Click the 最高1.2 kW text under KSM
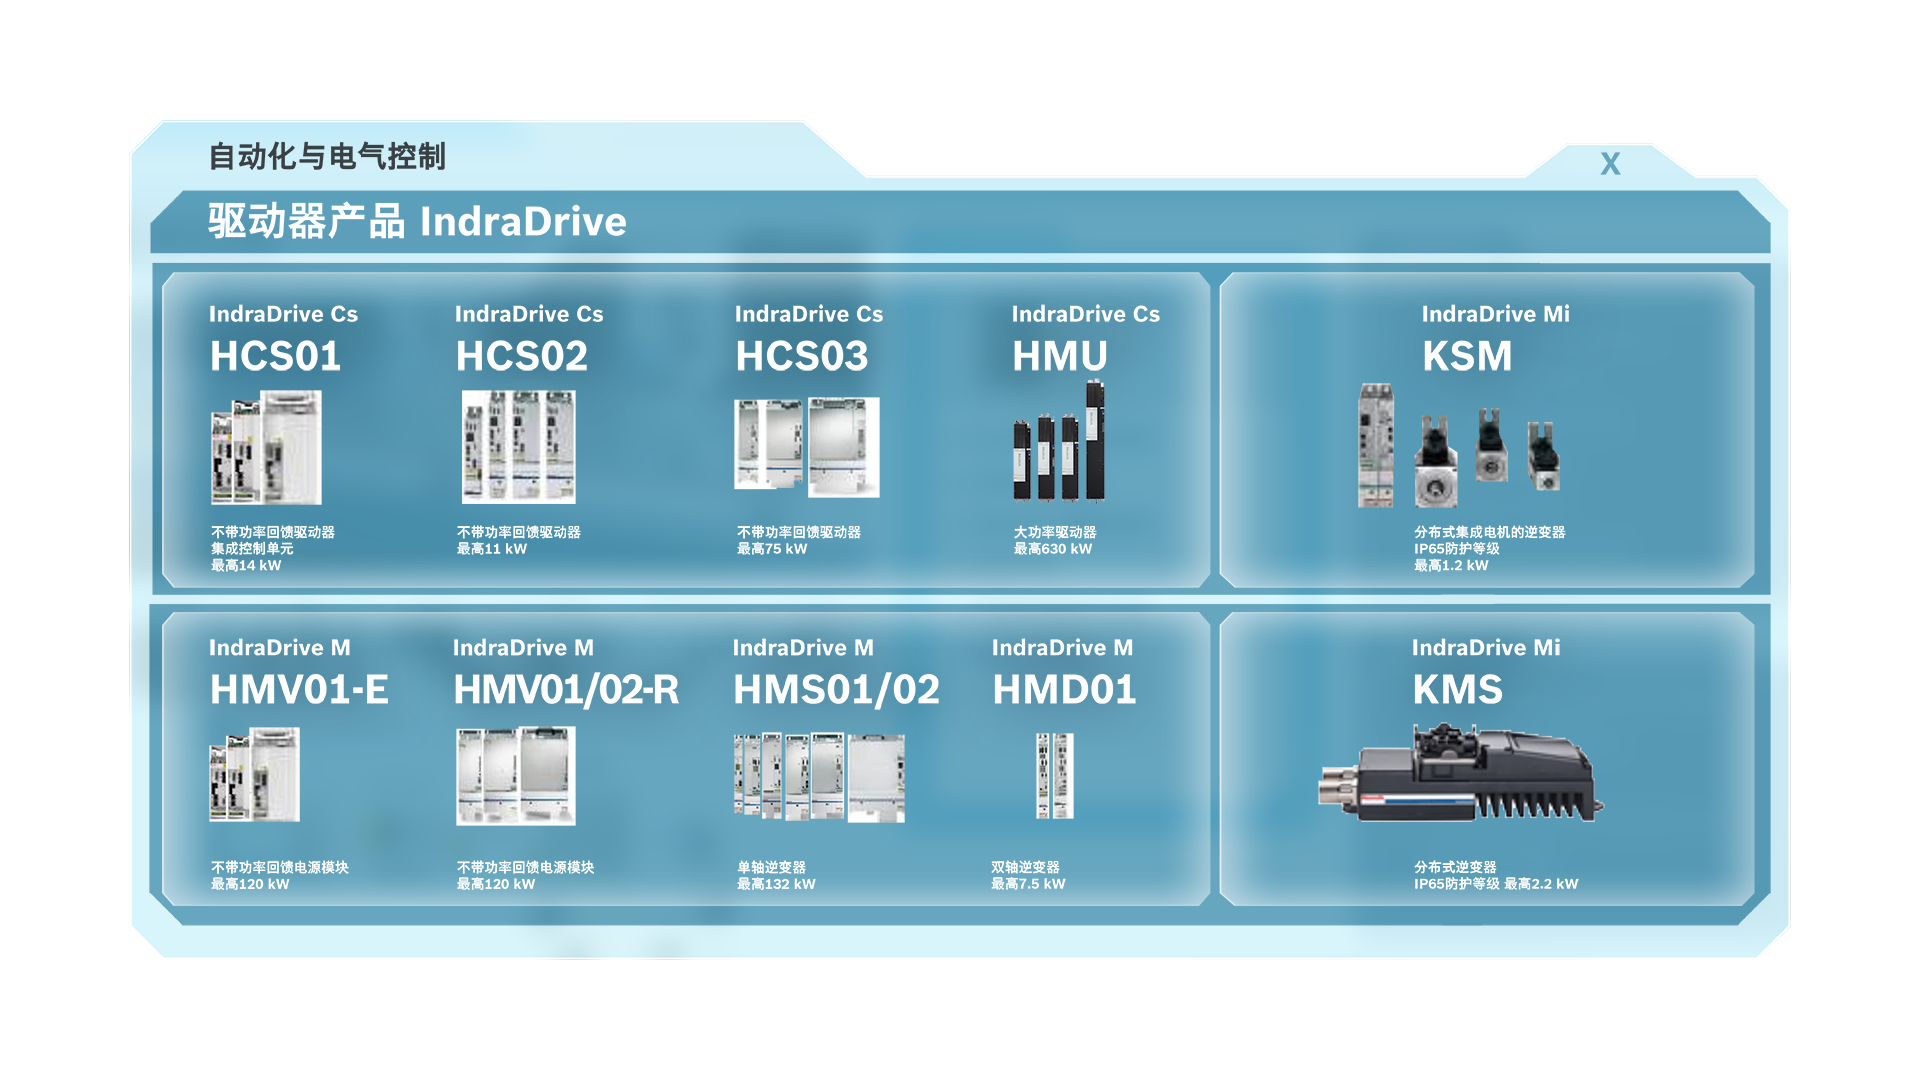Image resolution: width=1920 pixels, height=1080 pixels. point(1451,566)
